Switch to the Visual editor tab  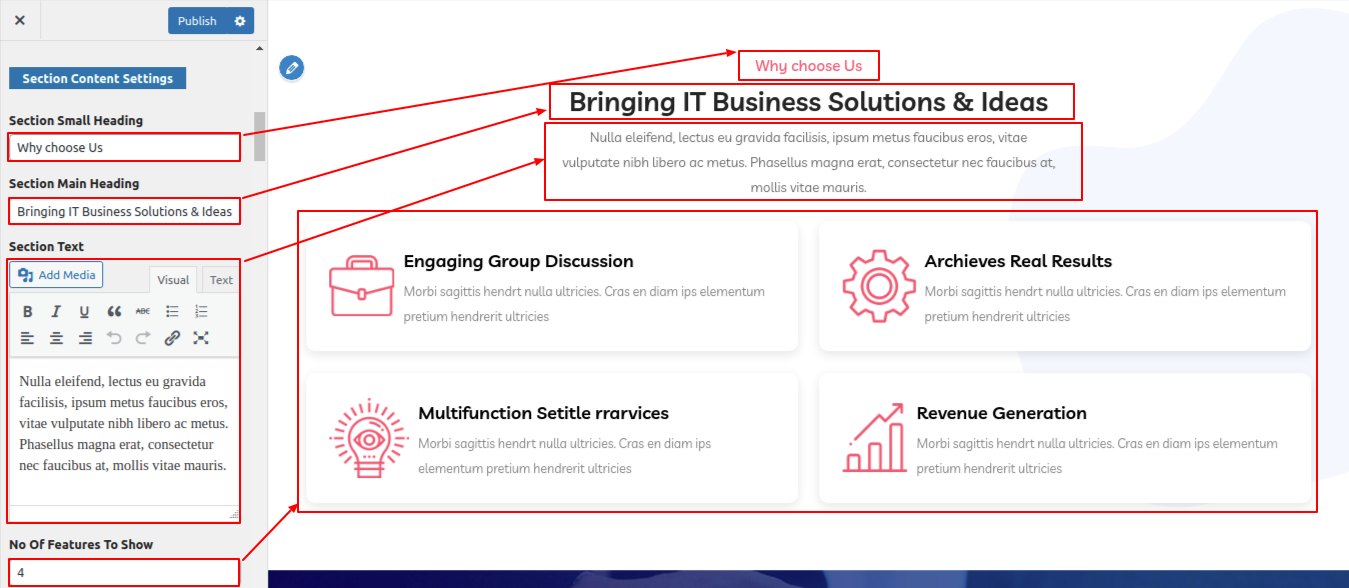[x=173, y=280]
